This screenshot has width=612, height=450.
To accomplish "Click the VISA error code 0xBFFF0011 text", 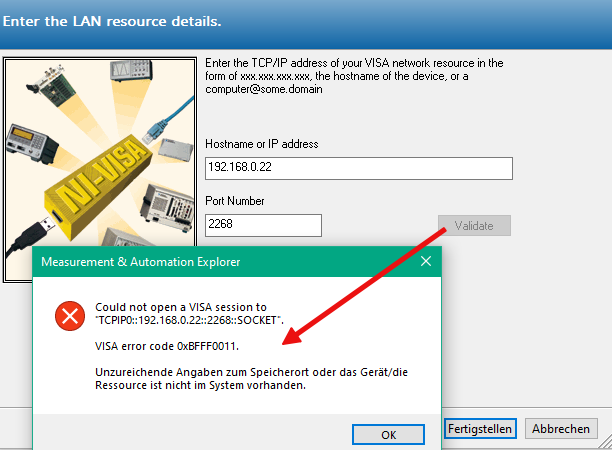I will (x=167, y=346).
